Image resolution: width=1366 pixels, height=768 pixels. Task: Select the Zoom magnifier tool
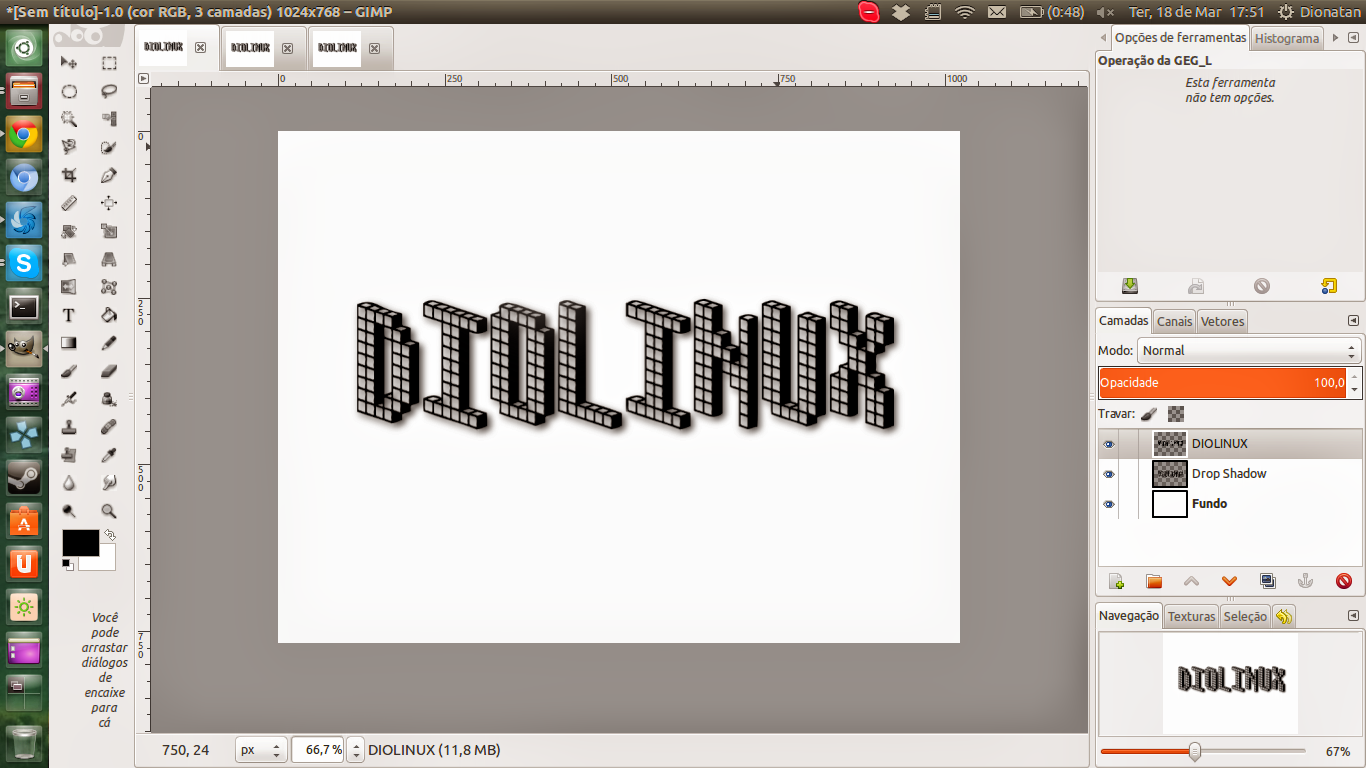(109, 511)
